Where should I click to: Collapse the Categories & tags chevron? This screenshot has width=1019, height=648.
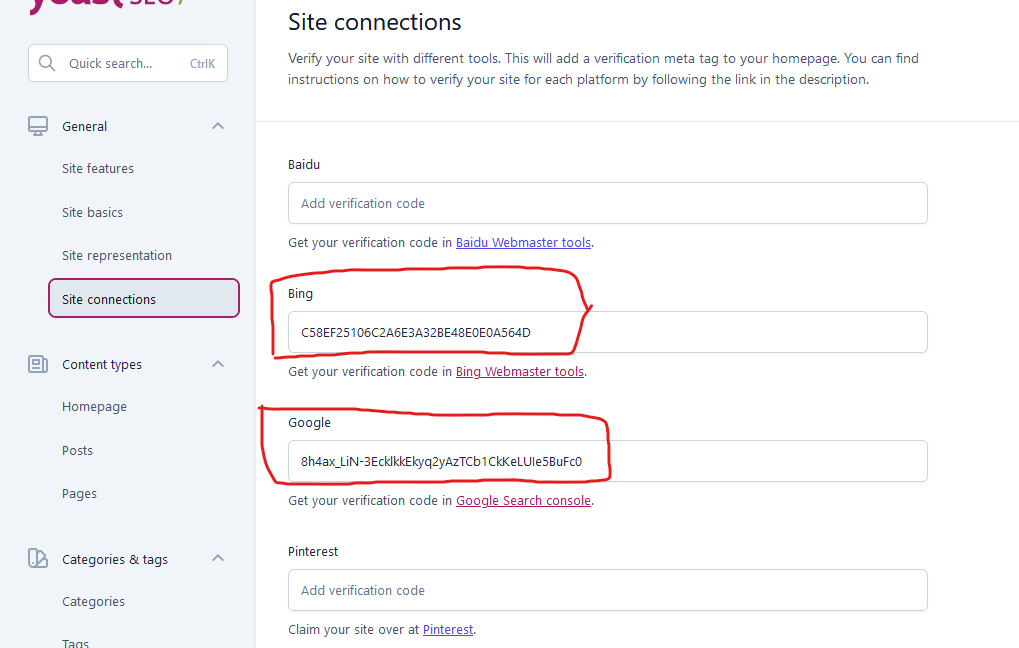[218, 558]
